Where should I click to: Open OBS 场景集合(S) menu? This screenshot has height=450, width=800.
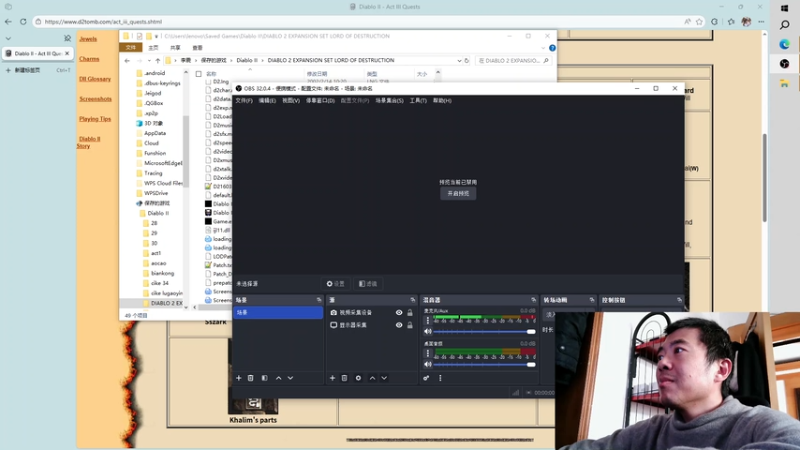pyautogui.click(x=389, y=101)
